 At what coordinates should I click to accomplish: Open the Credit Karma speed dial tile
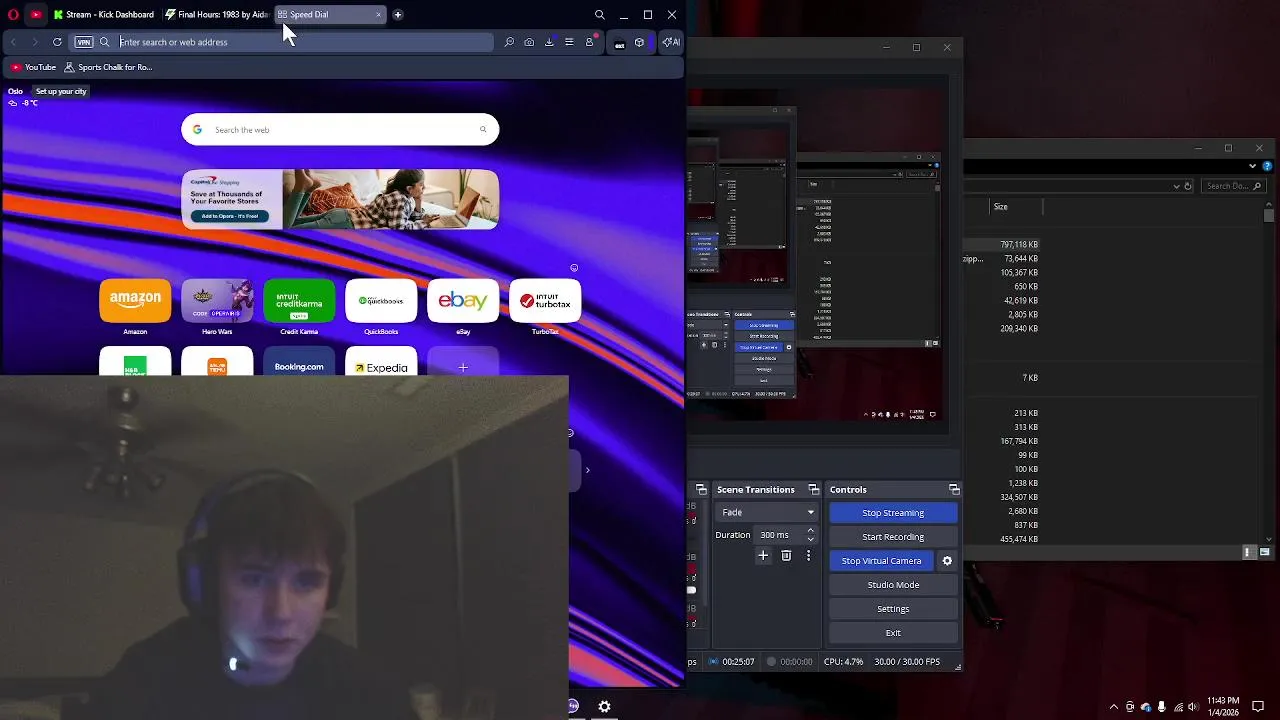[299, 301]
